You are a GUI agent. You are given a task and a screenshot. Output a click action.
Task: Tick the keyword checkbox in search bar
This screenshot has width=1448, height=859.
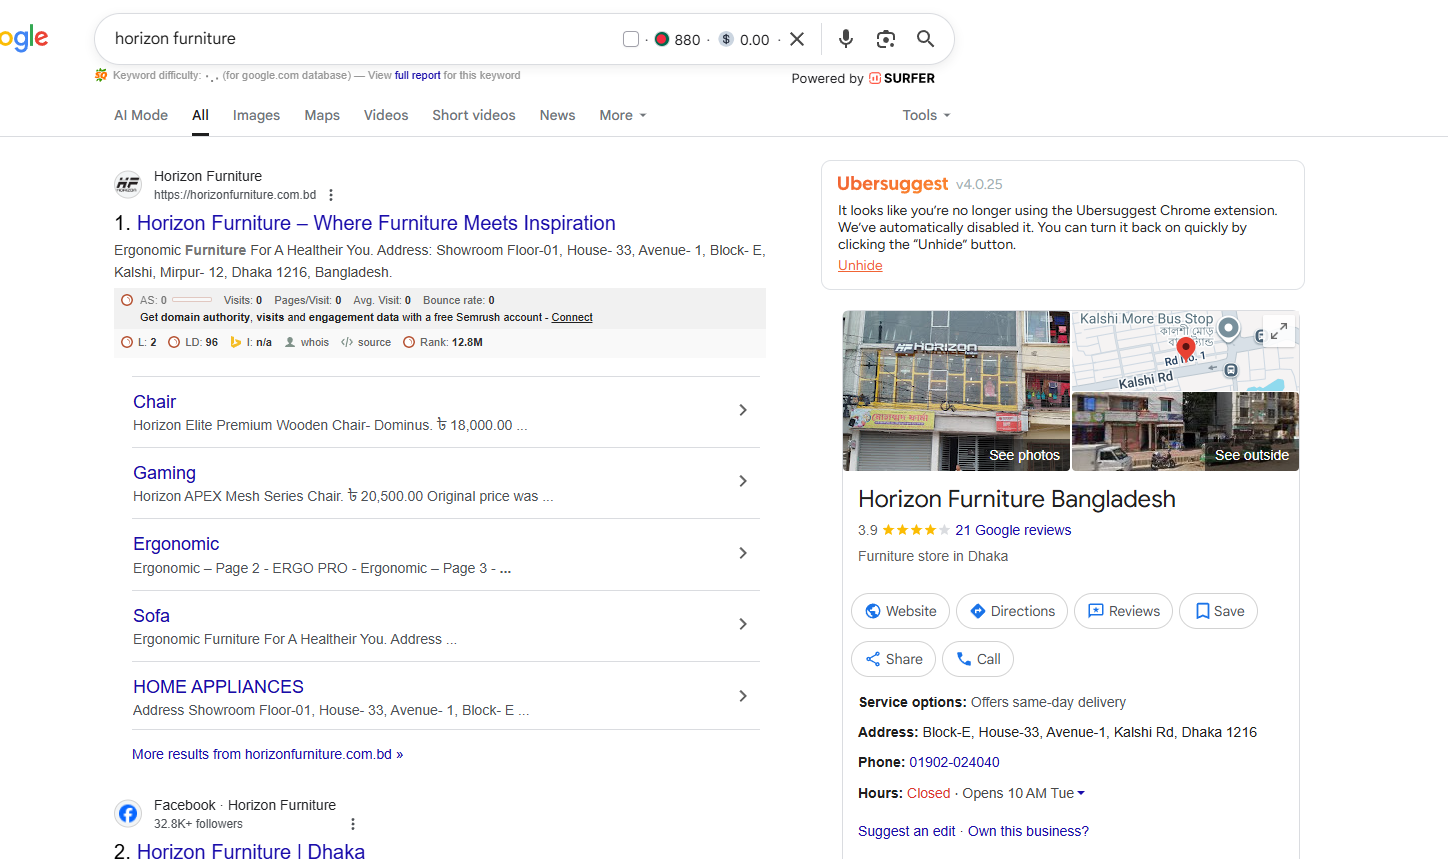click(631, 39)
